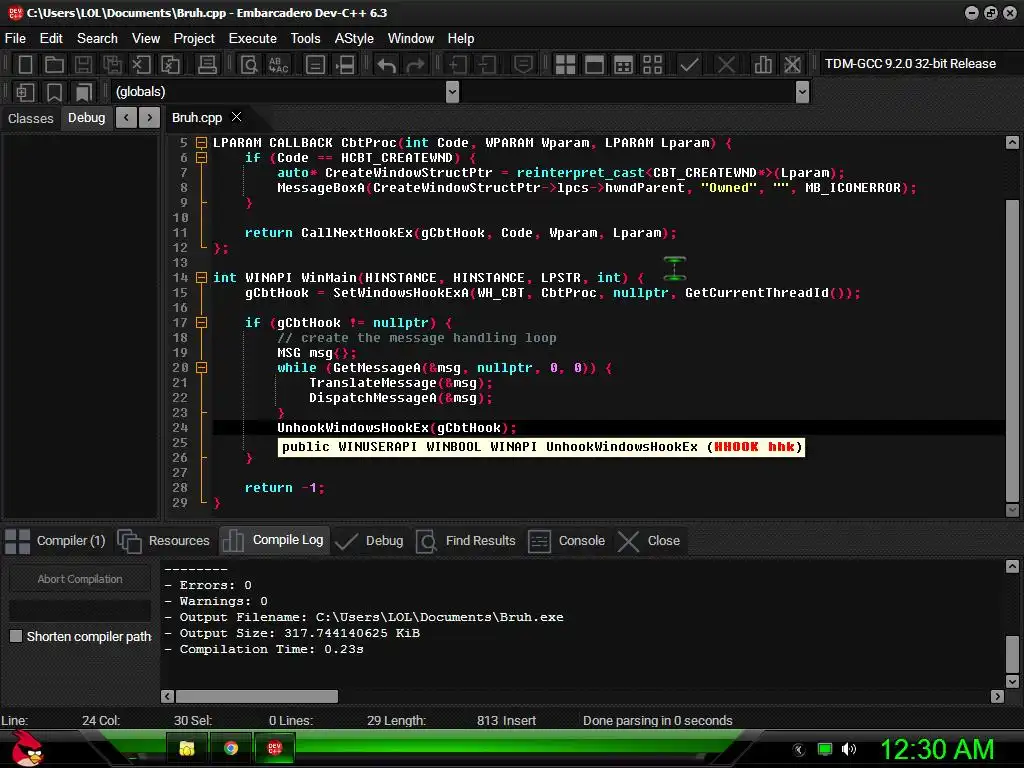Open the members dropdown next to globals
This screenshot has width=1024, height=768.
pos(803,92)
